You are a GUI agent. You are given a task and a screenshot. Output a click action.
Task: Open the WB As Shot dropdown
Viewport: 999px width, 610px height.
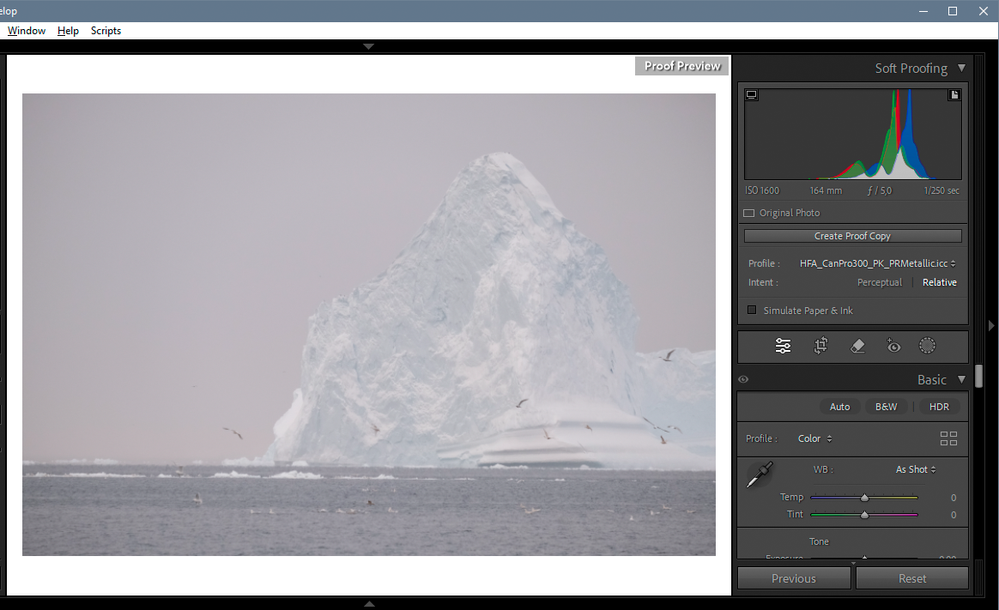[x=916, y=470]
